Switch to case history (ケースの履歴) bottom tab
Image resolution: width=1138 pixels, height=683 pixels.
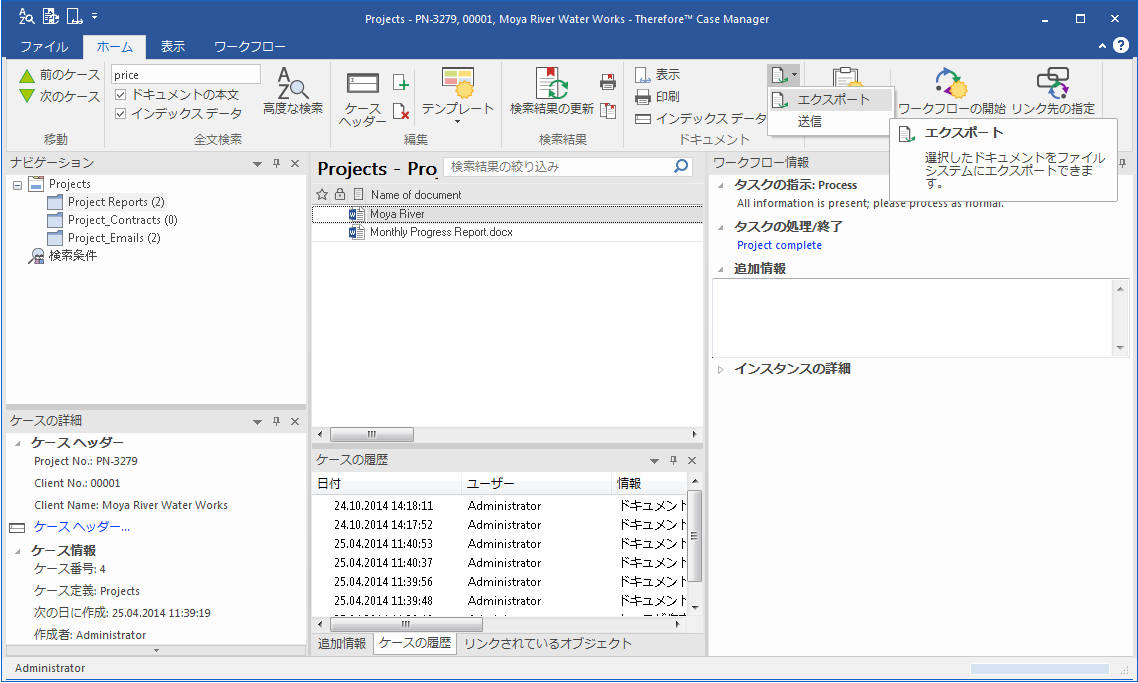[415, 643]
